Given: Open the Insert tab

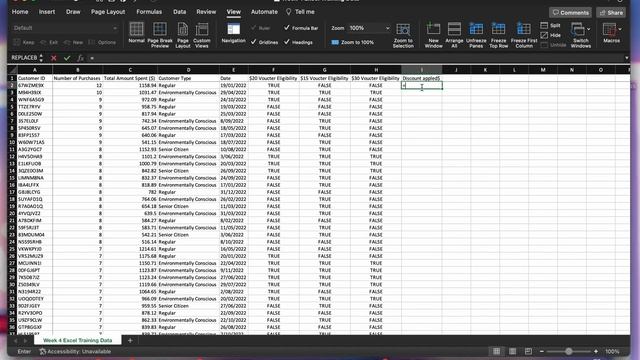Looking at the screenshot, I should [47, 12].
